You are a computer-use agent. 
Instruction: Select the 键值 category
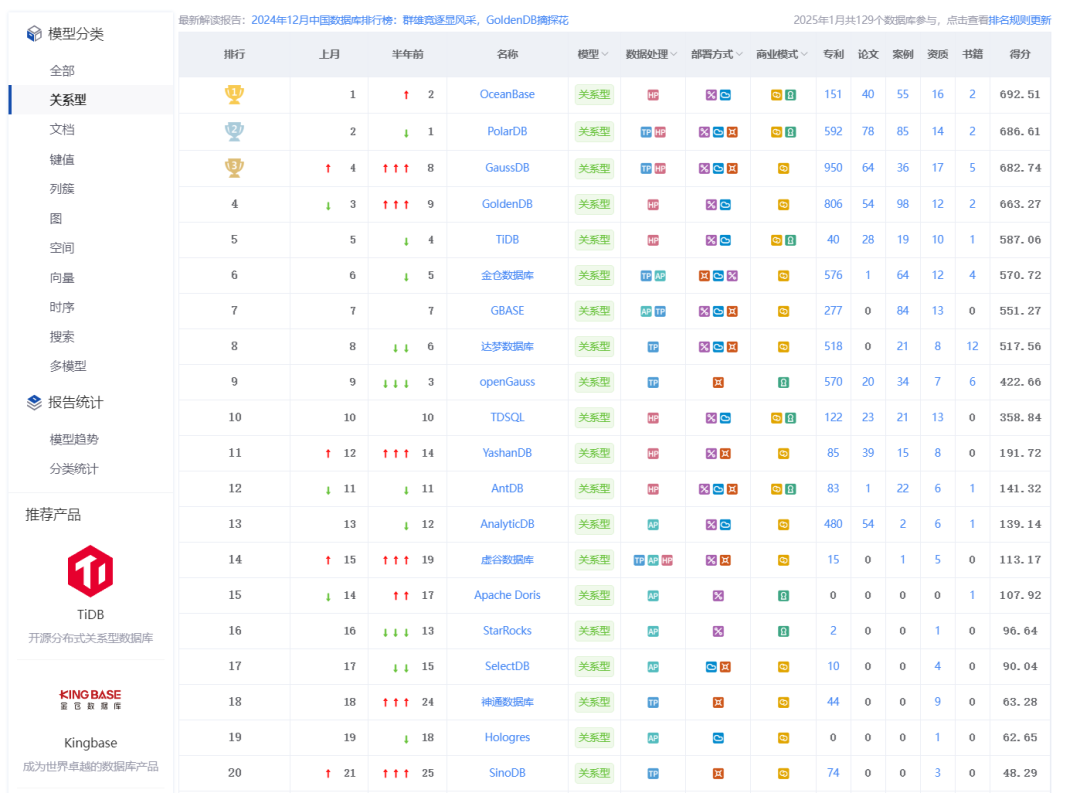click(62, 159)
